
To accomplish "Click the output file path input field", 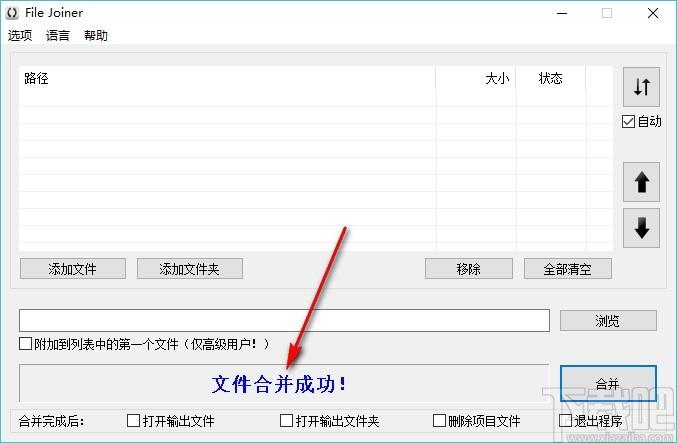I will [x=284, y=320].
